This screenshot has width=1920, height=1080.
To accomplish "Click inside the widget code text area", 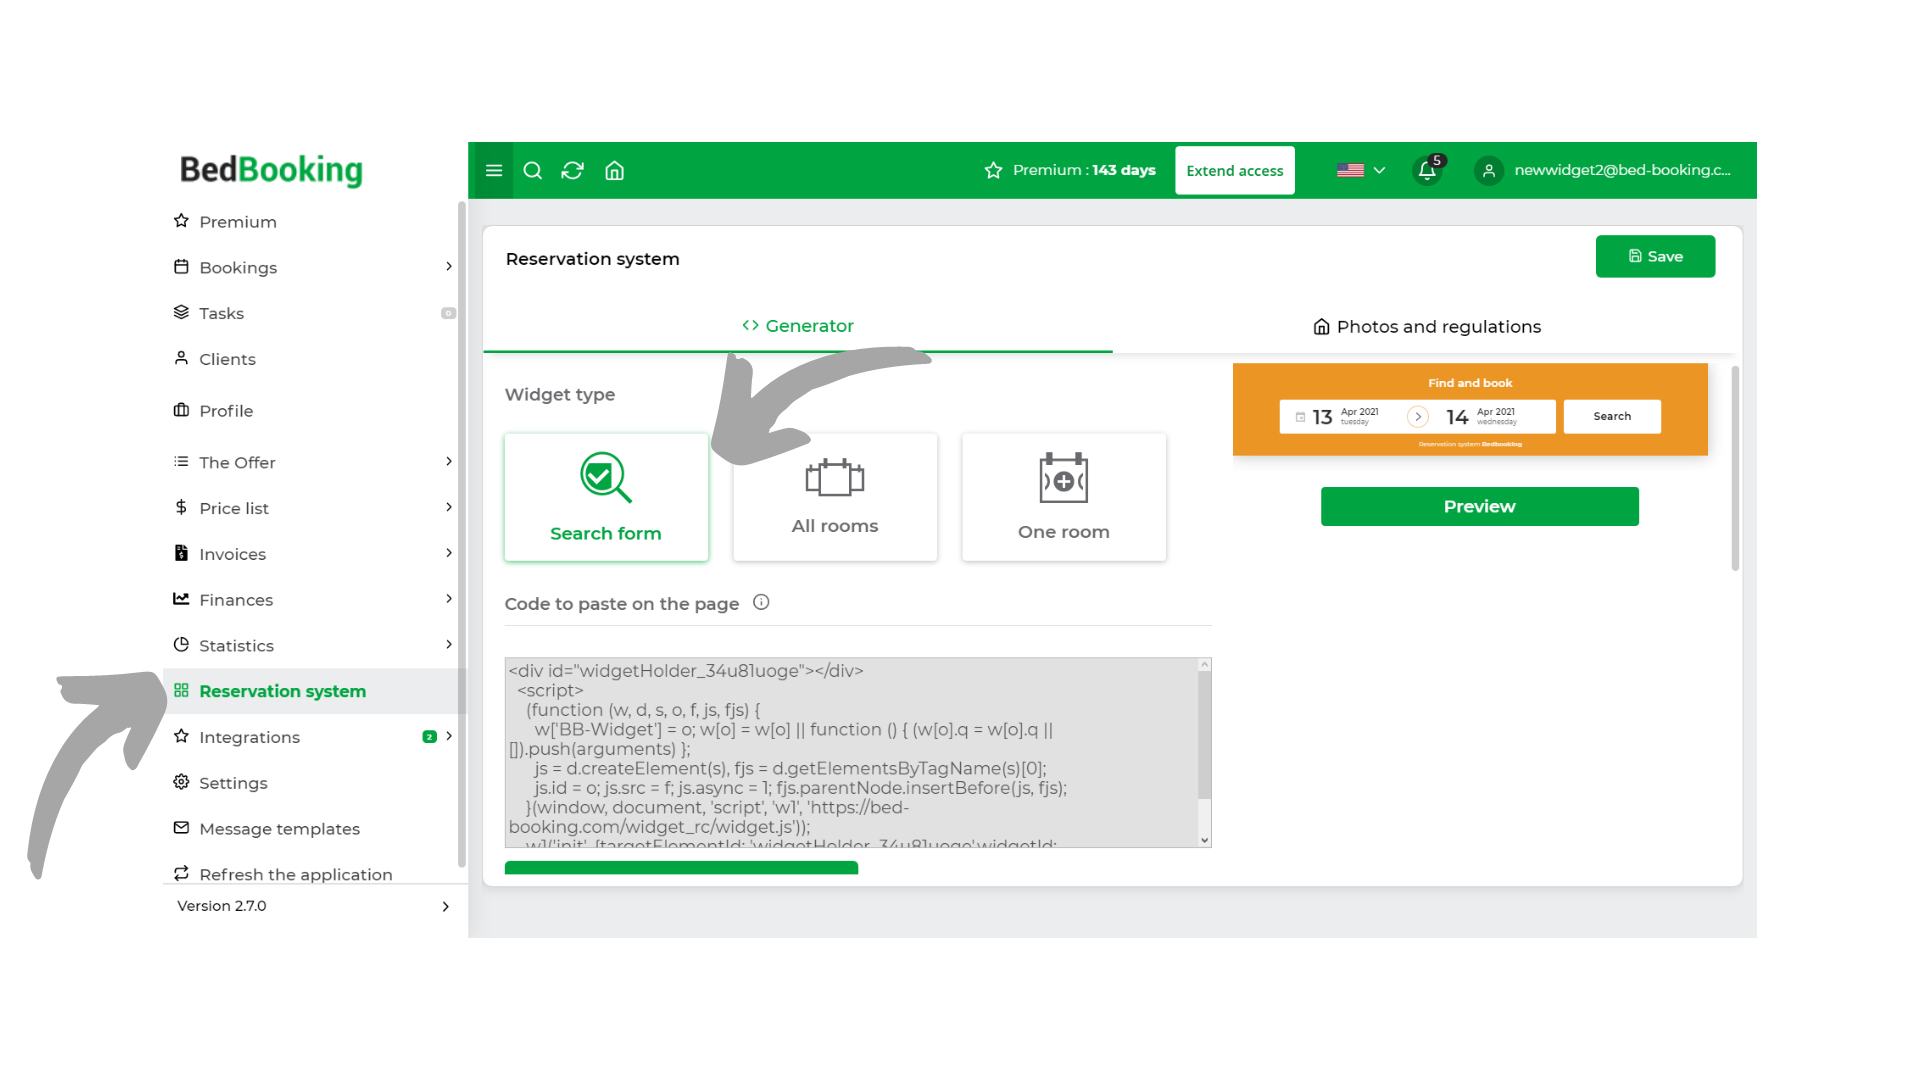I will (851, 753).
